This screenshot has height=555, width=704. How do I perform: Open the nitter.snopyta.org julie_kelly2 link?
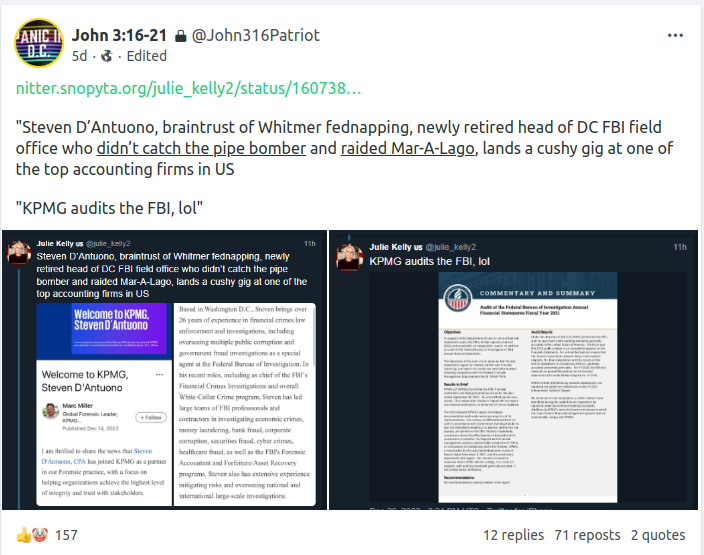[189, 88]
